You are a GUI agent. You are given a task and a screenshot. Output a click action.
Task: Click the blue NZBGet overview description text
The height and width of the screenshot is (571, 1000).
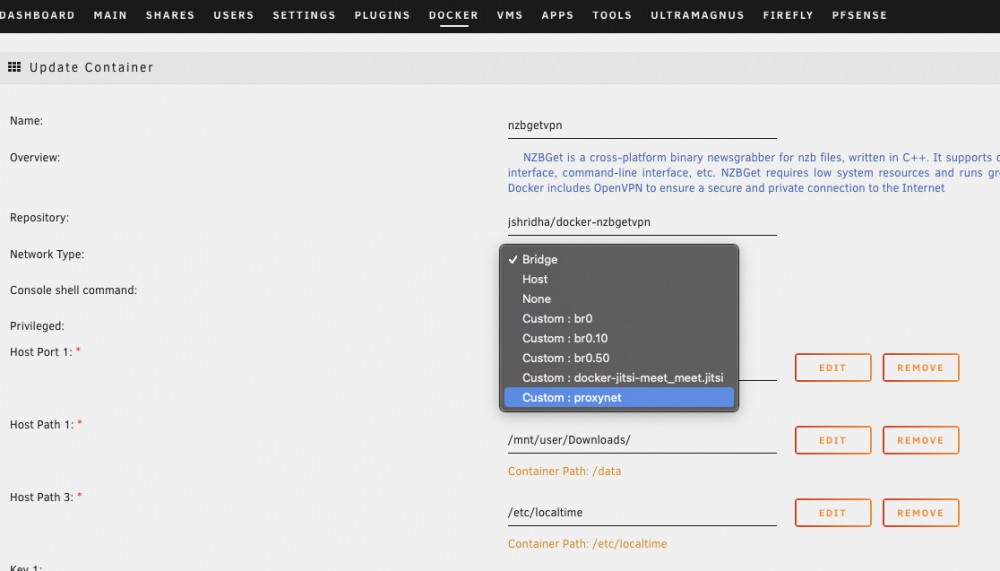[754, 173]
